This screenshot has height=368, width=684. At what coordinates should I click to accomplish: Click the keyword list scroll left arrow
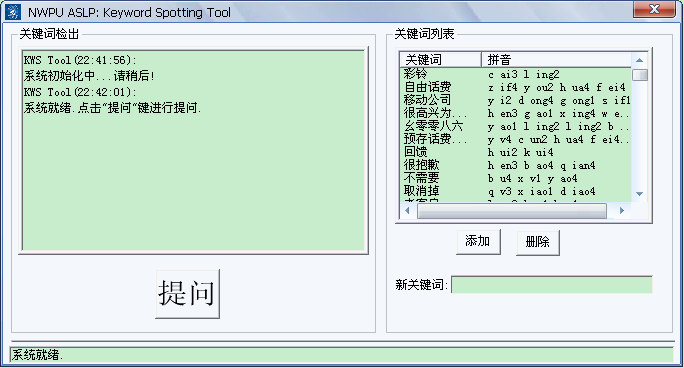click(x=407, y=211)
